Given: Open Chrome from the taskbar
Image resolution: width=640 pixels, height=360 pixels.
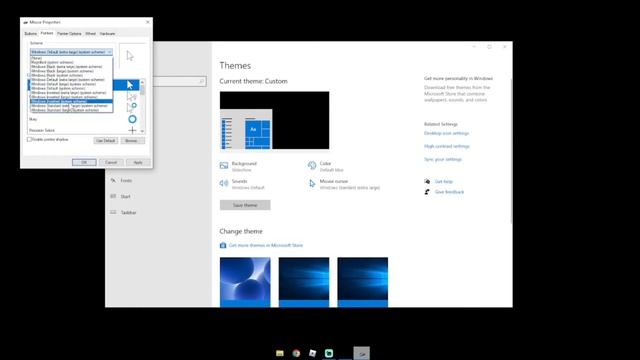Looking at the screenshot, I should coord(296,353).
